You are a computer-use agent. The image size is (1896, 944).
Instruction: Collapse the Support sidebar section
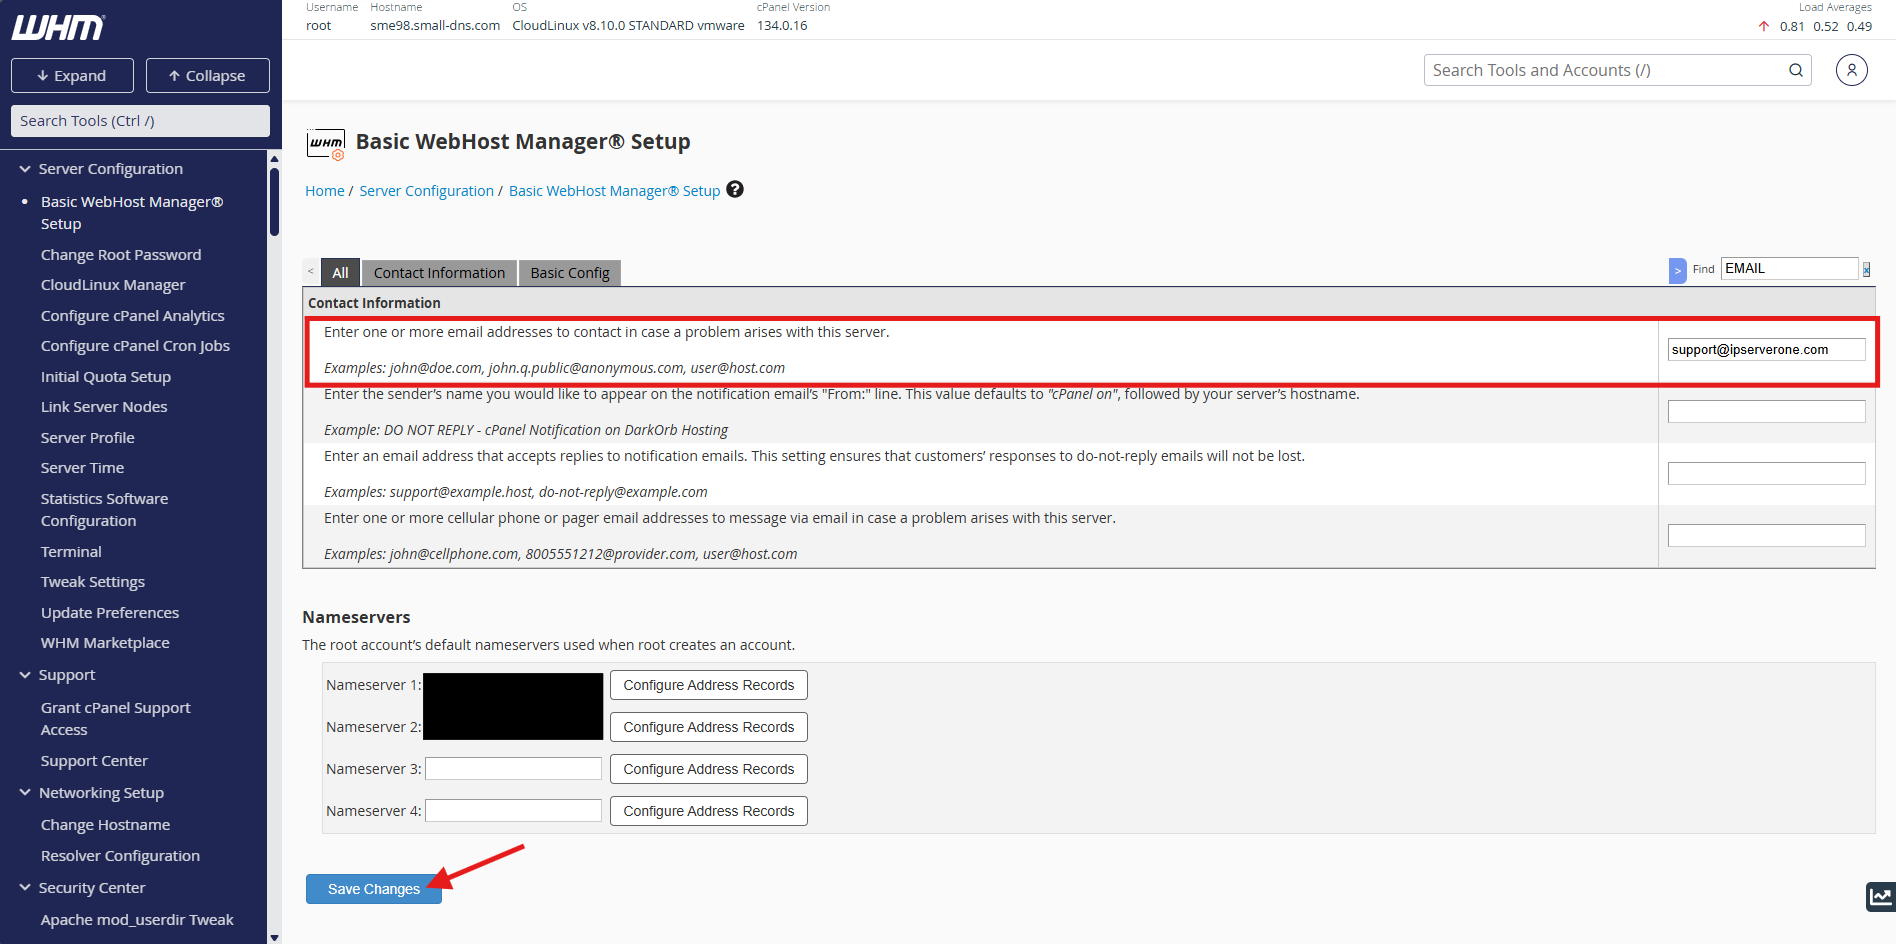(x=25, y=675)
